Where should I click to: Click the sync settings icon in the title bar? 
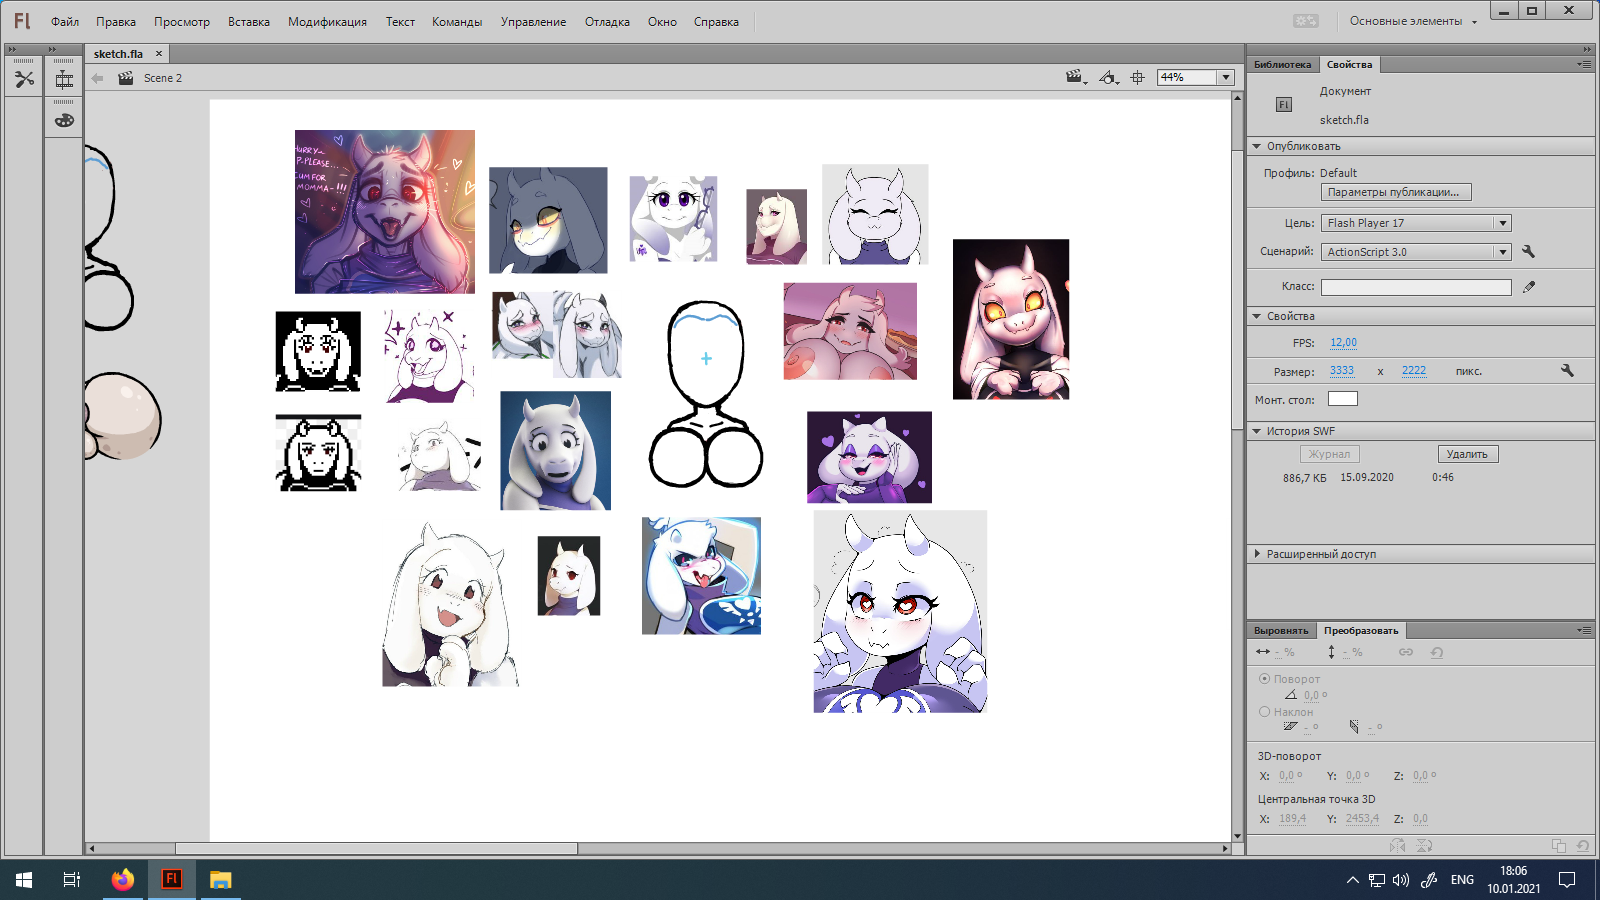(x=1306, y=21)
